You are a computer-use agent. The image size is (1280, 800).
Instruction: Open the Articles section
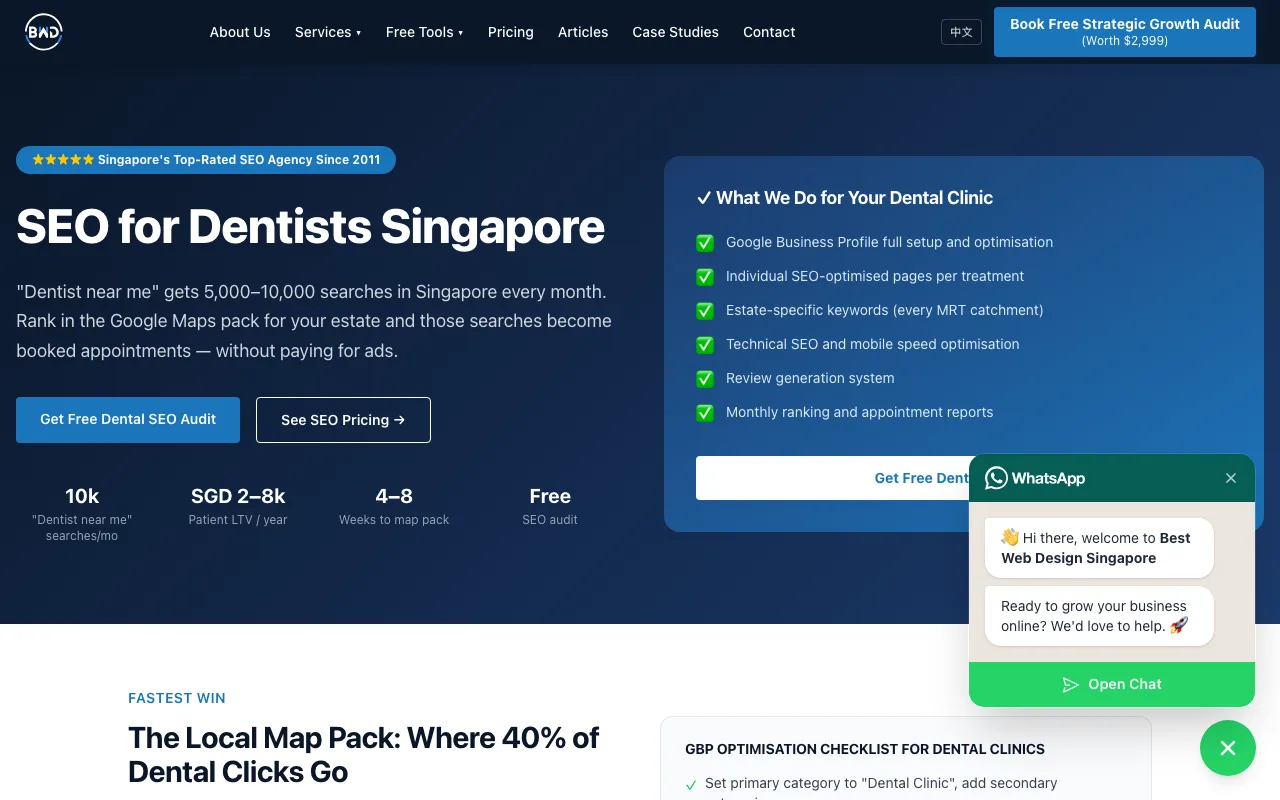pyautogui.click(x=583, y=32)
